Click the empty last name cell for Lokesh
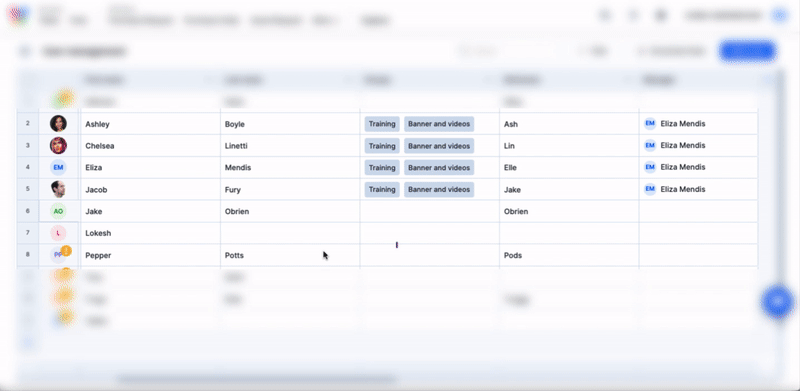 point(290,233)
